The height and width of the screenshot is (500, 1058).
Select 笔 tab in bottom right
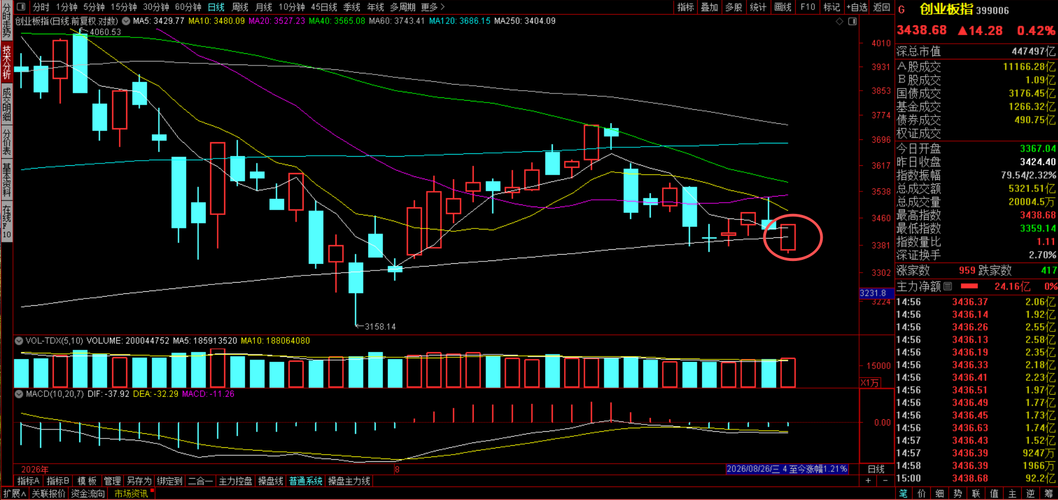(903, 494)
